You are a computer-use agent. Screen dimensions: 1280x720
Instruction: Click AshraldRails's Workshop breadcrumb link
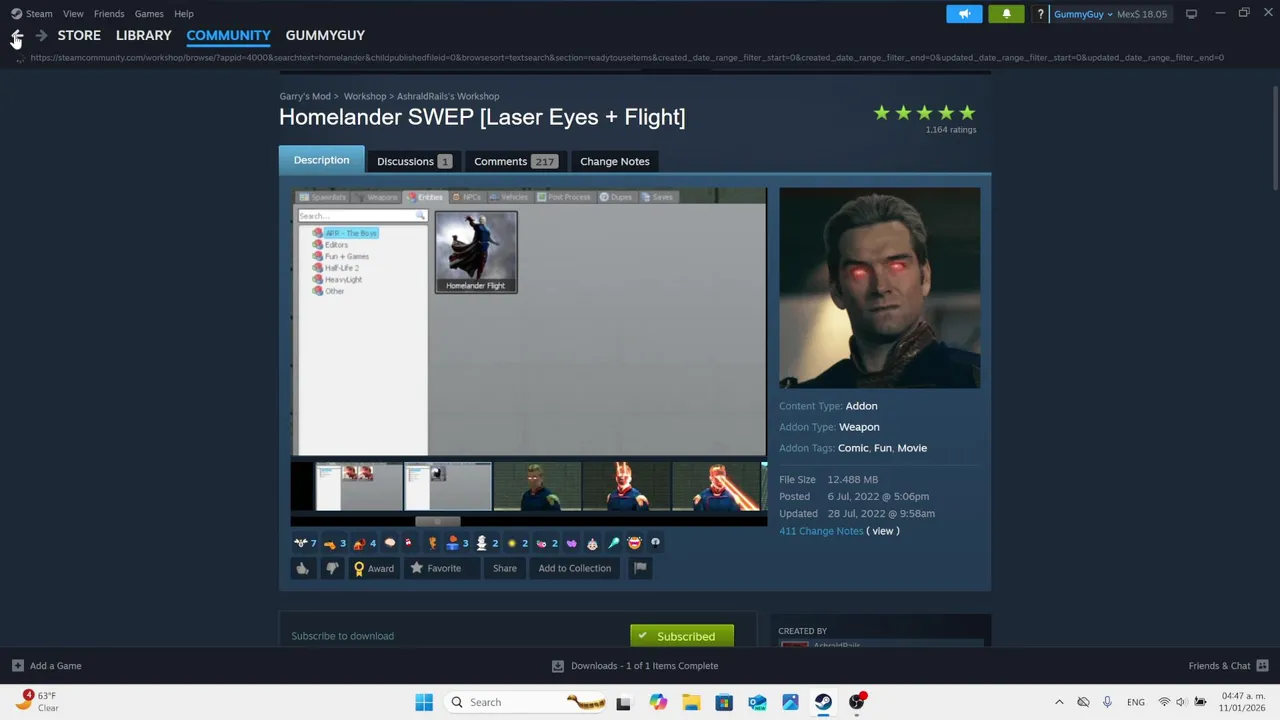click(448, 97)
